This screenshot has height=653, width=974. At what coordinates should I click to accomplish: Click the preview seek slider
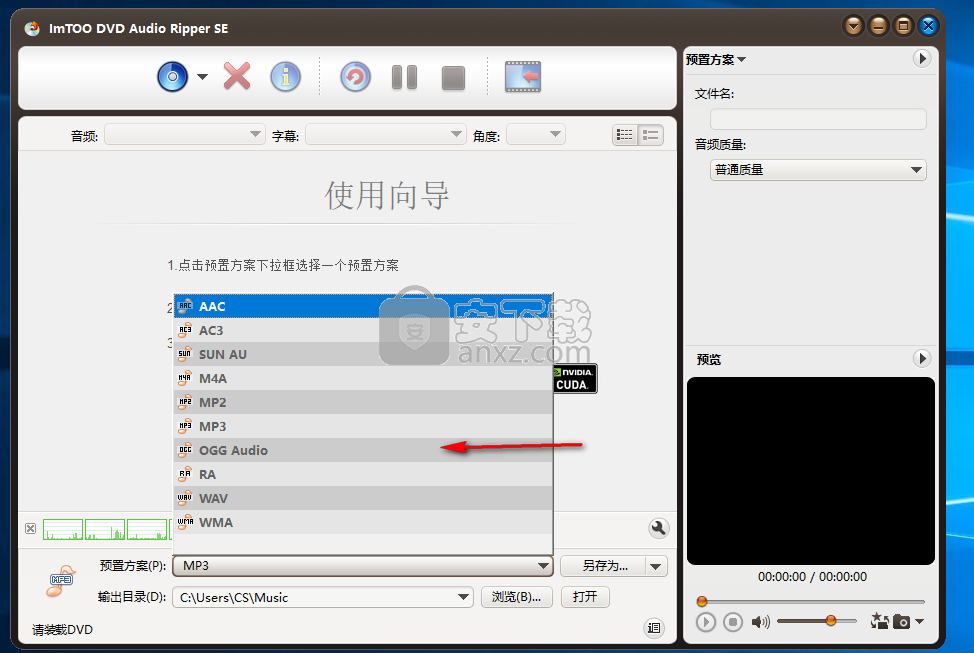click(812, 601)
